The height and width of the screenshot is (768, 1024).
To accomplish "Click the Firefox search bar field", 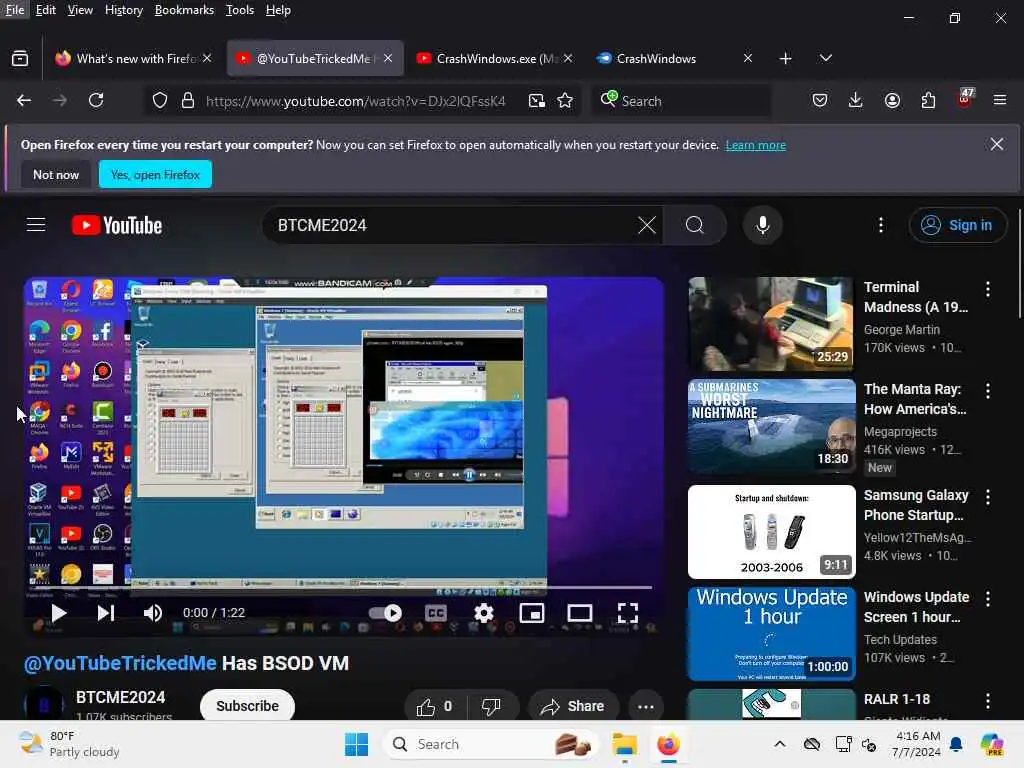I will tap(681, 101).
